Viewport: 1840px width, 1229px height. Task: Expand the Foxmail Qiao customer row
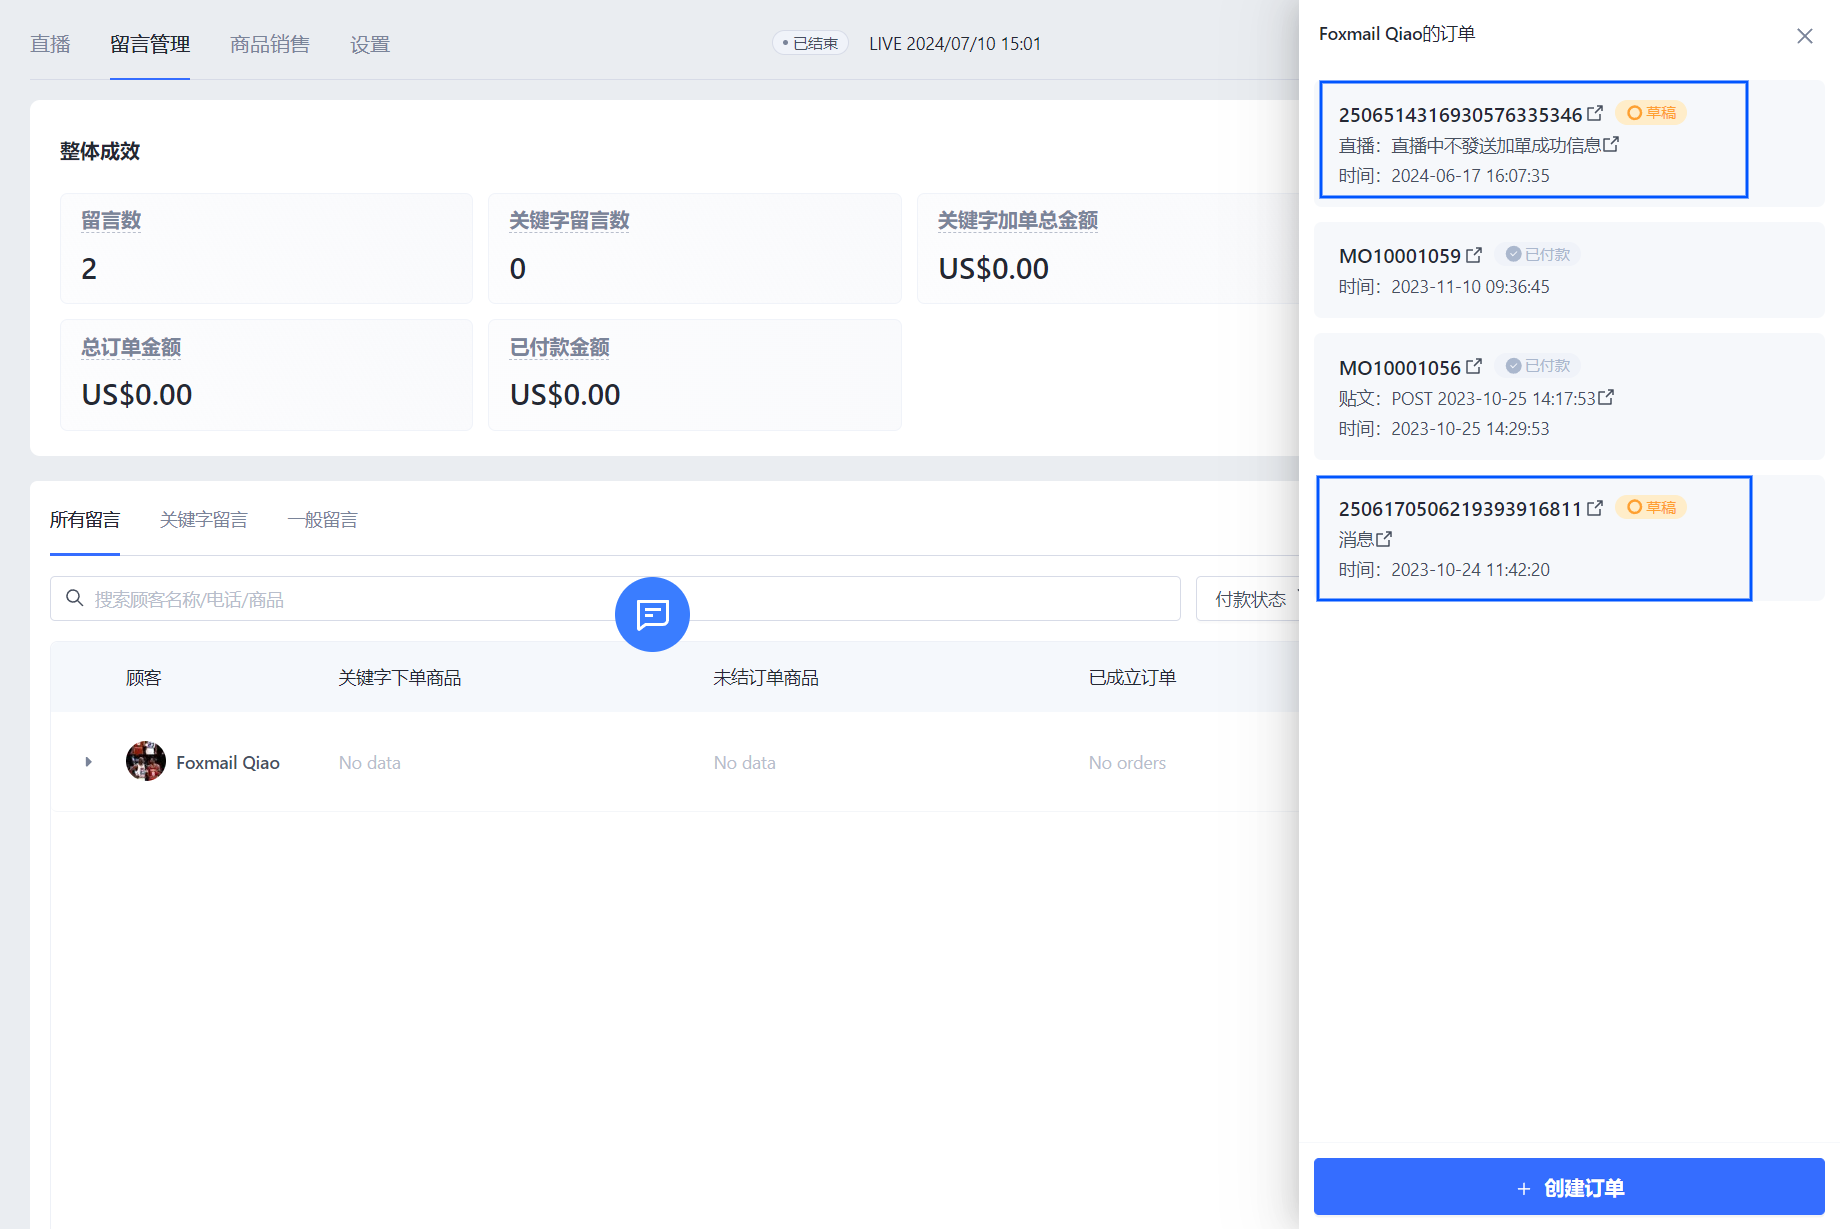(88, 762)
